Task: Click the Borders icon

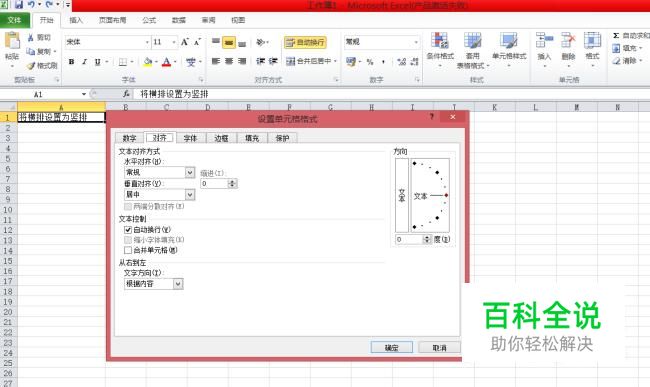Action: (123, 62)
